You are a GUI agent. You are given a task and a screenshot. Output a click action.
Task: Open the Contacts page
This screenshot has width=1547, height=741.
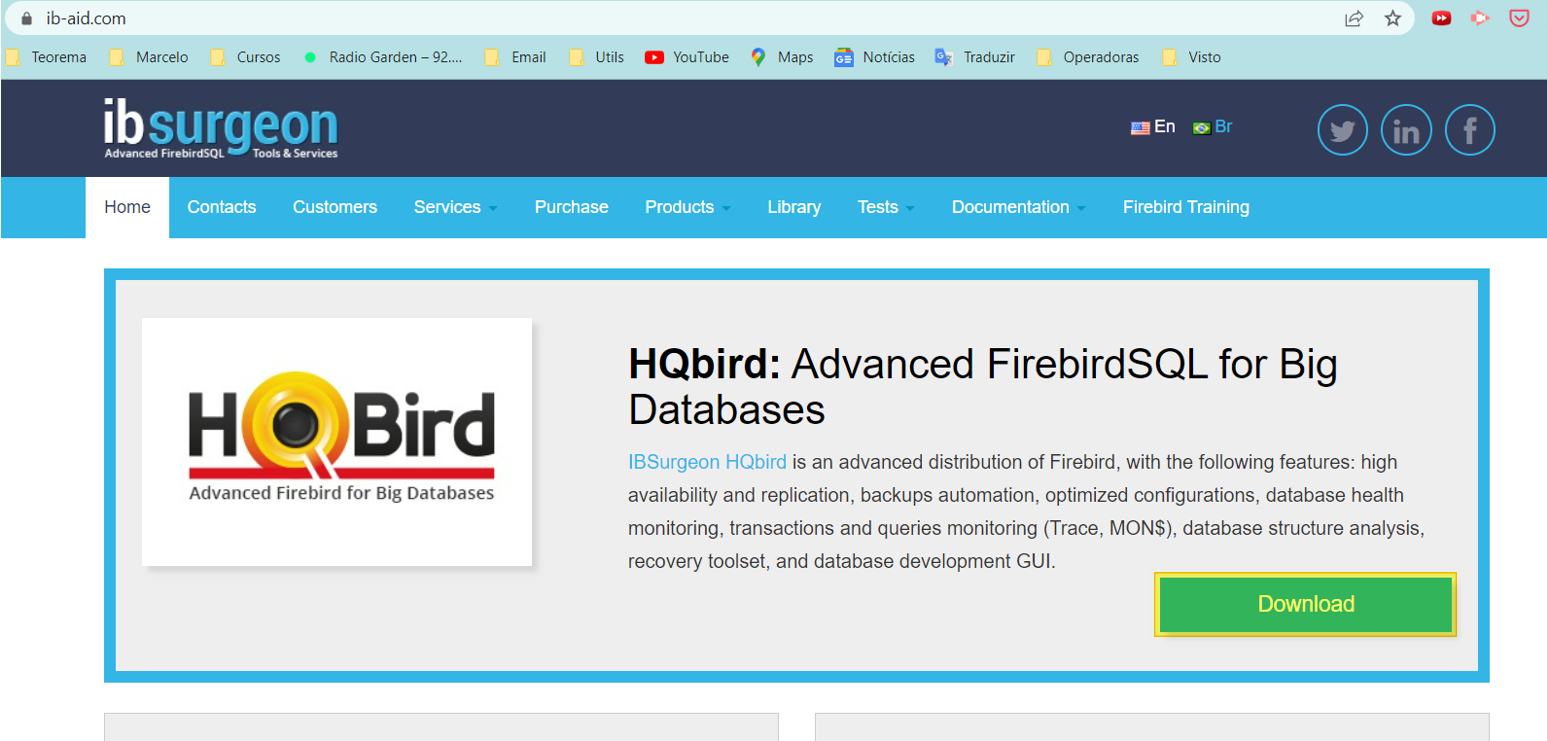[222, 207]
